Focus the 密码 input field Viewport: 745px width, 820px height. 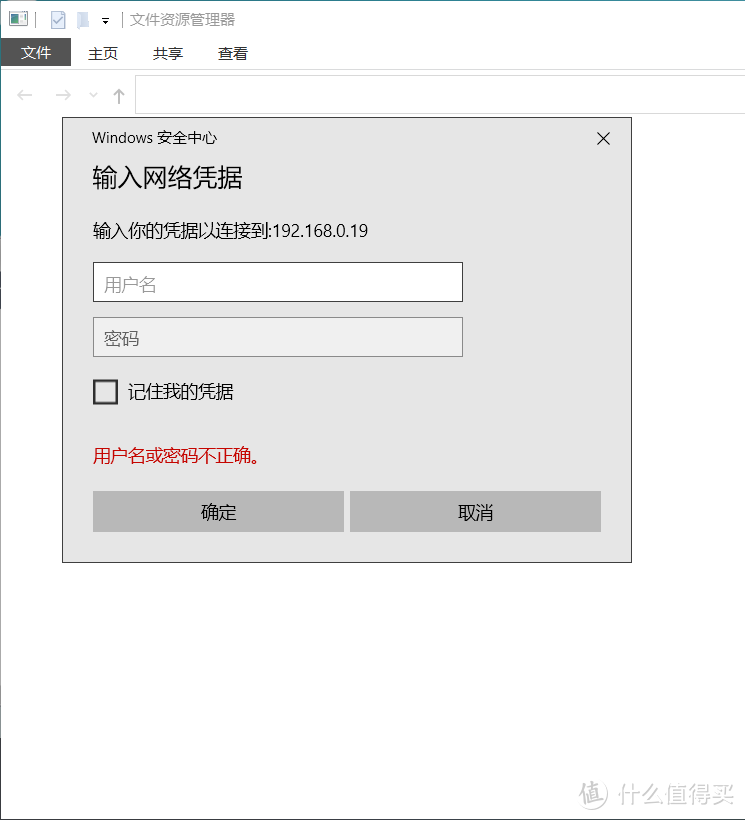point(278,337)
